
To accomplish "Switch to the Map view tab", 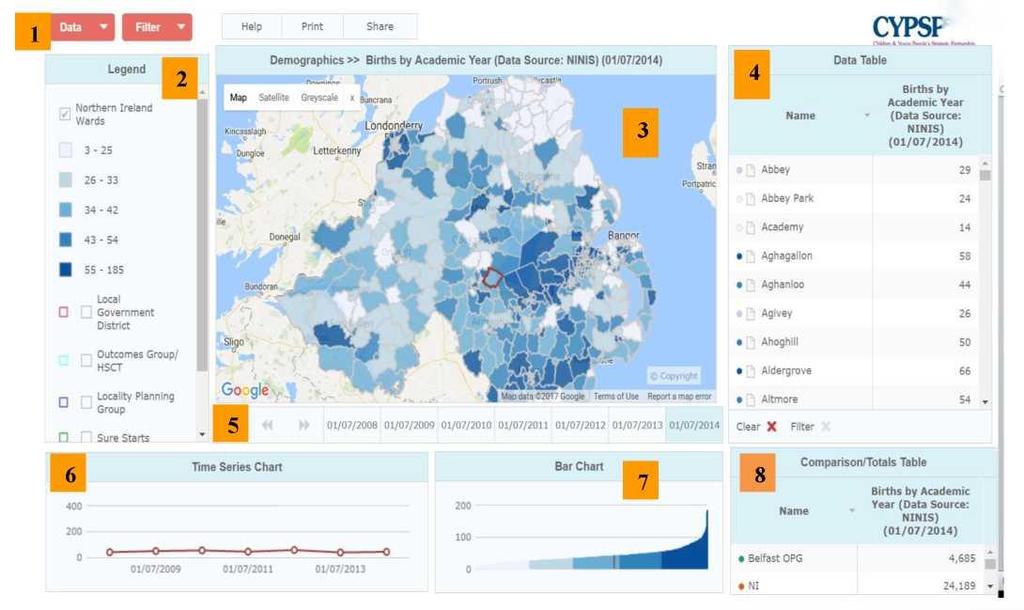I will tap(238, 97).
